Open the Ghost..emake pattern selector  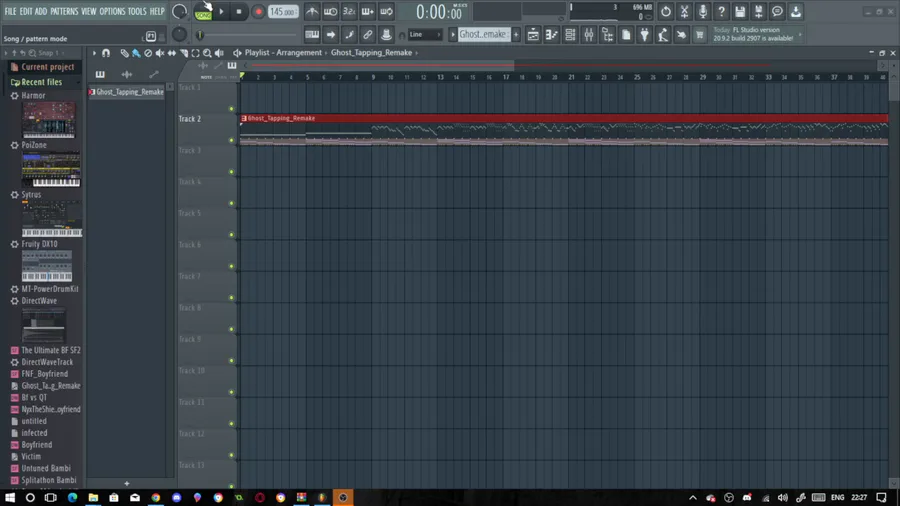[482, 34]
